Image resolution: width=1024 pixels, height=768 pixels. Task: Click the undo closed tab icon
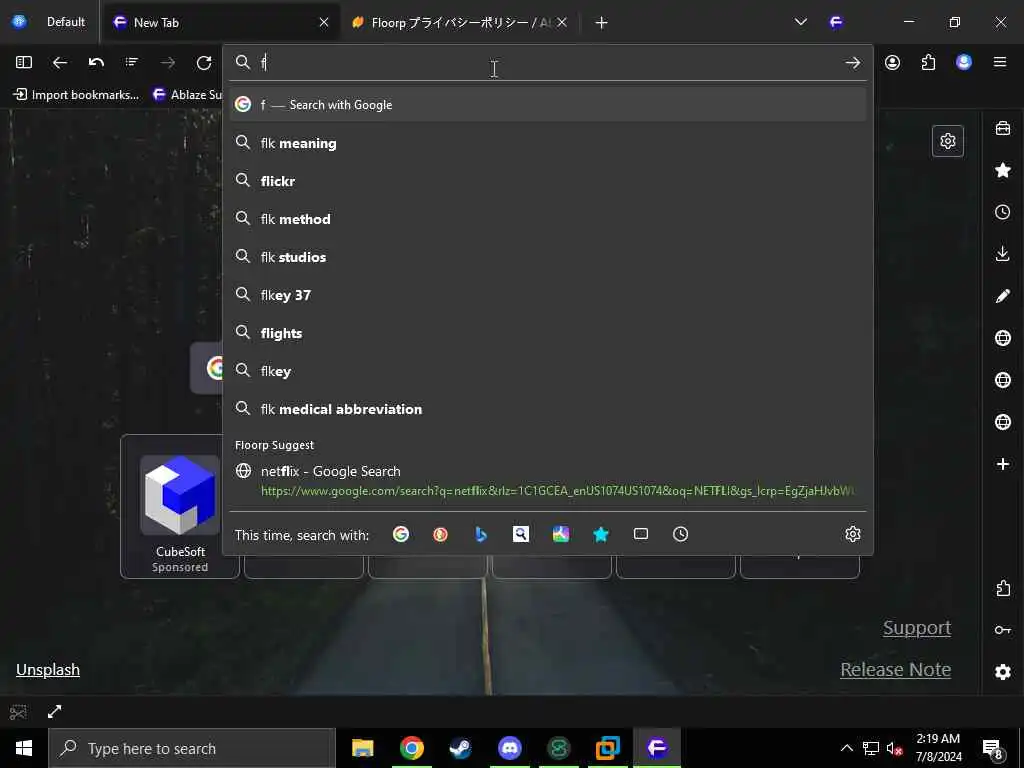click(x=96, y=62)
